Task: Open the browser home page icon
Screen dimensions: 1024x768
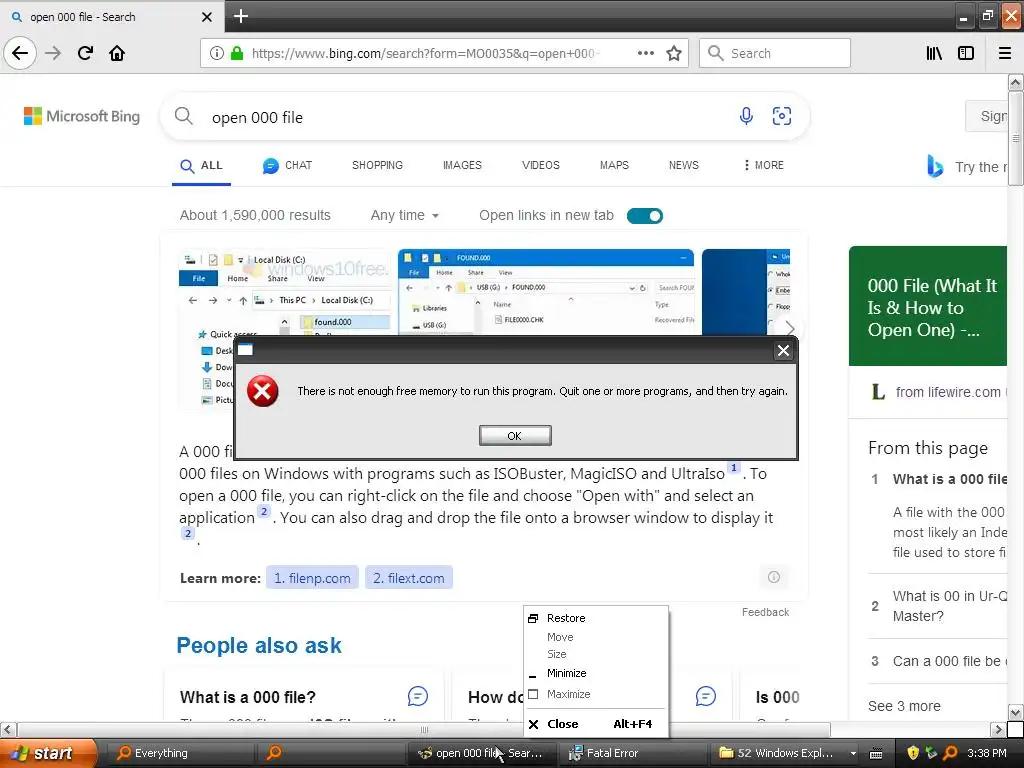Action: pyautogui.click(x=117, y=53)
